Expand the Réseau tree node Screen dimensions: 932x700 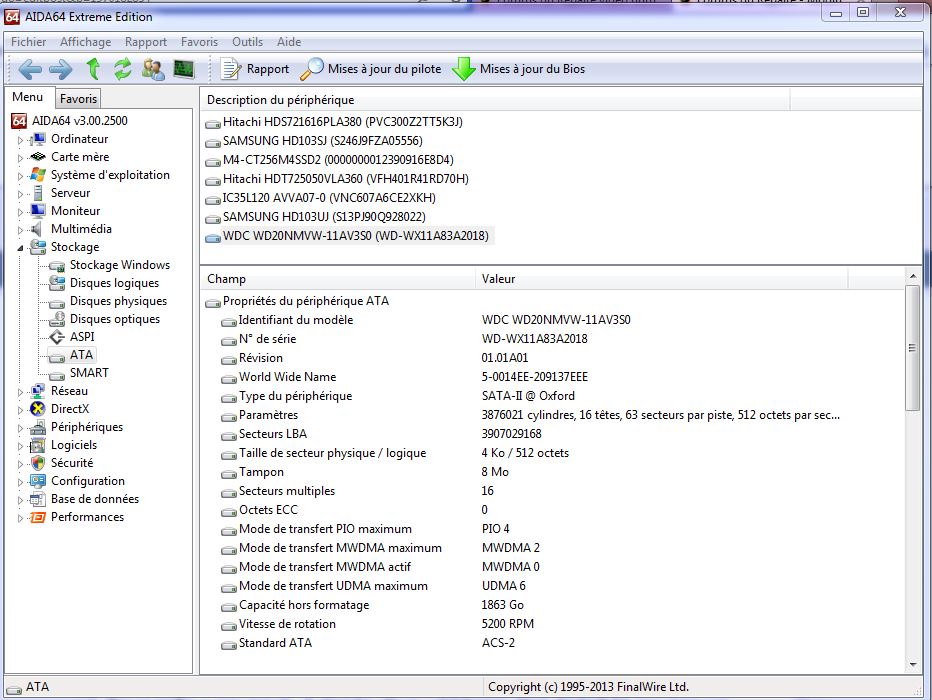tap(19, 392)
